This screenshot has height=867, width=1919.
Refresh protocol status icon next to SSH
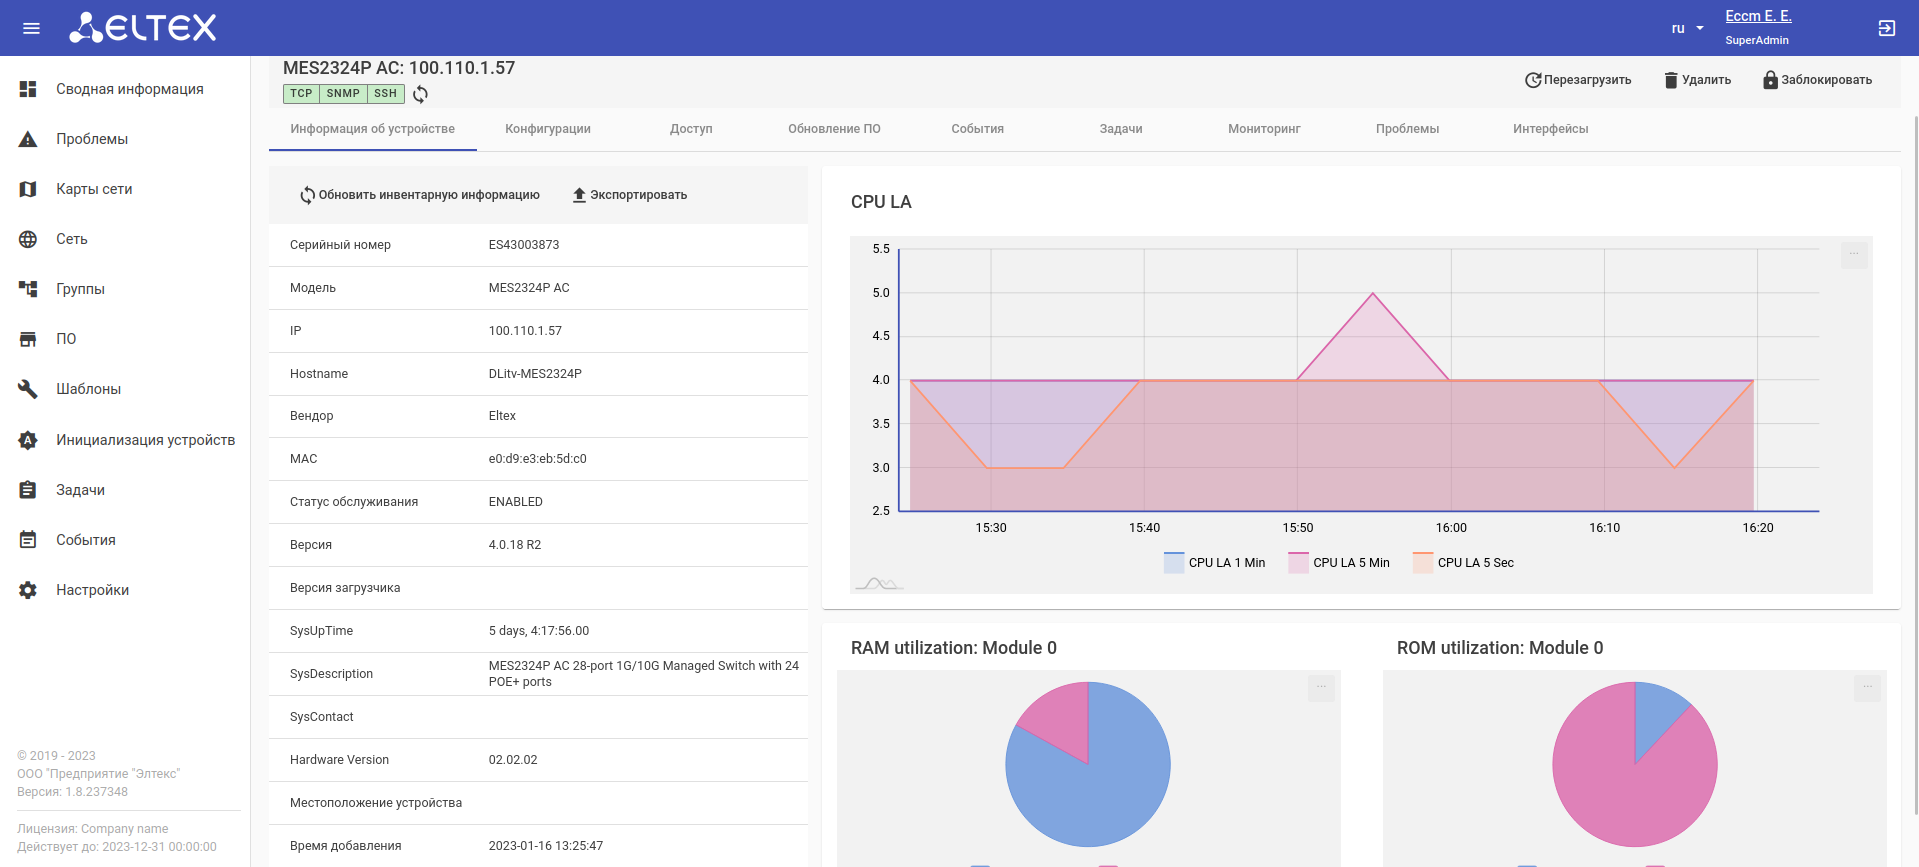[421, 94]
